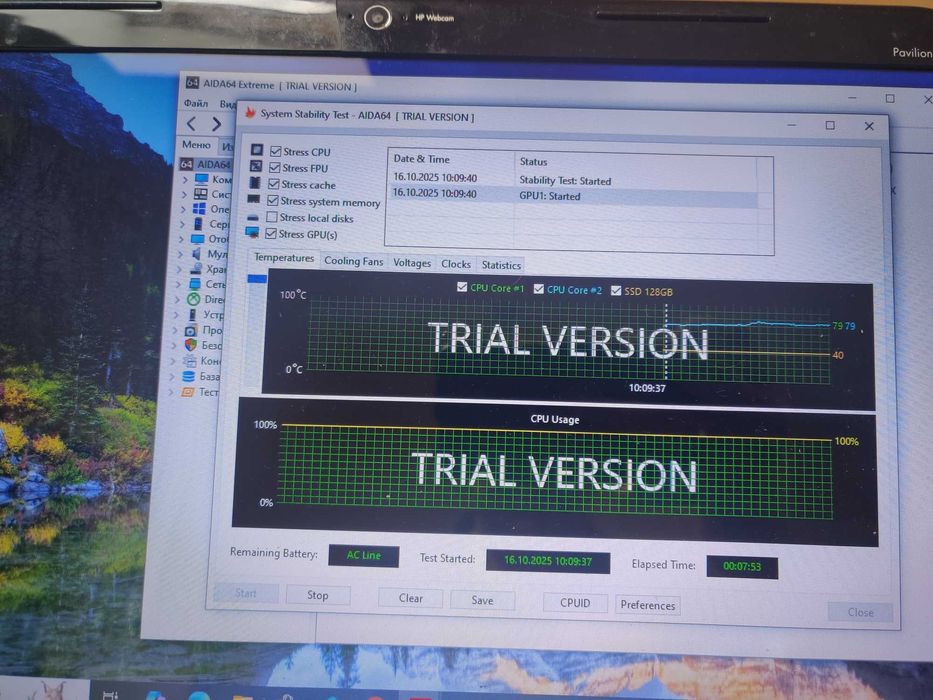
Task: Select the Stability Test: Started log row
Action: tap(574, 179)
